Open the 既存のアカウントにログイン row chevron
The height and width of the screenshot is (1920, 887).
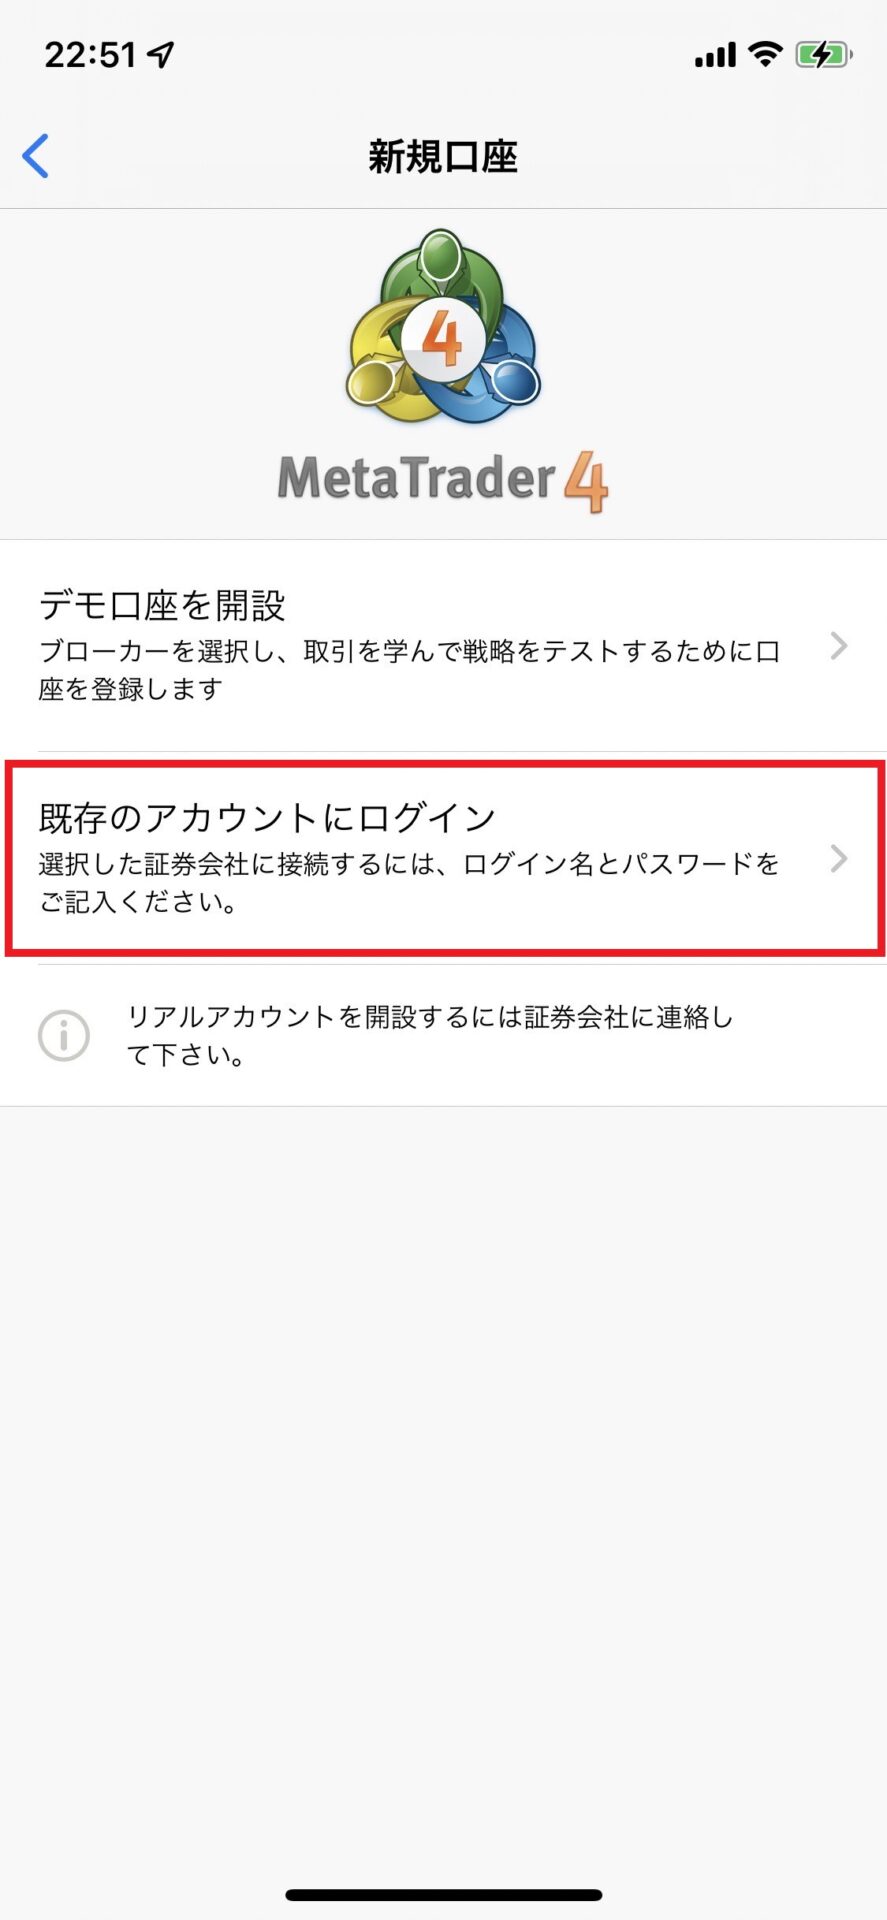[839, 858]
